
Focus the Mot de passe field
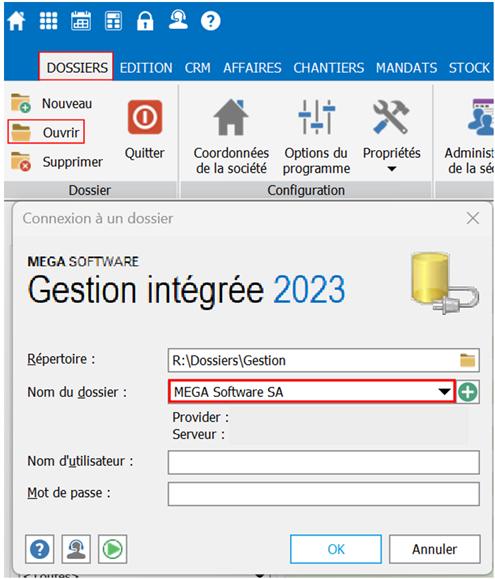point(324,494)
